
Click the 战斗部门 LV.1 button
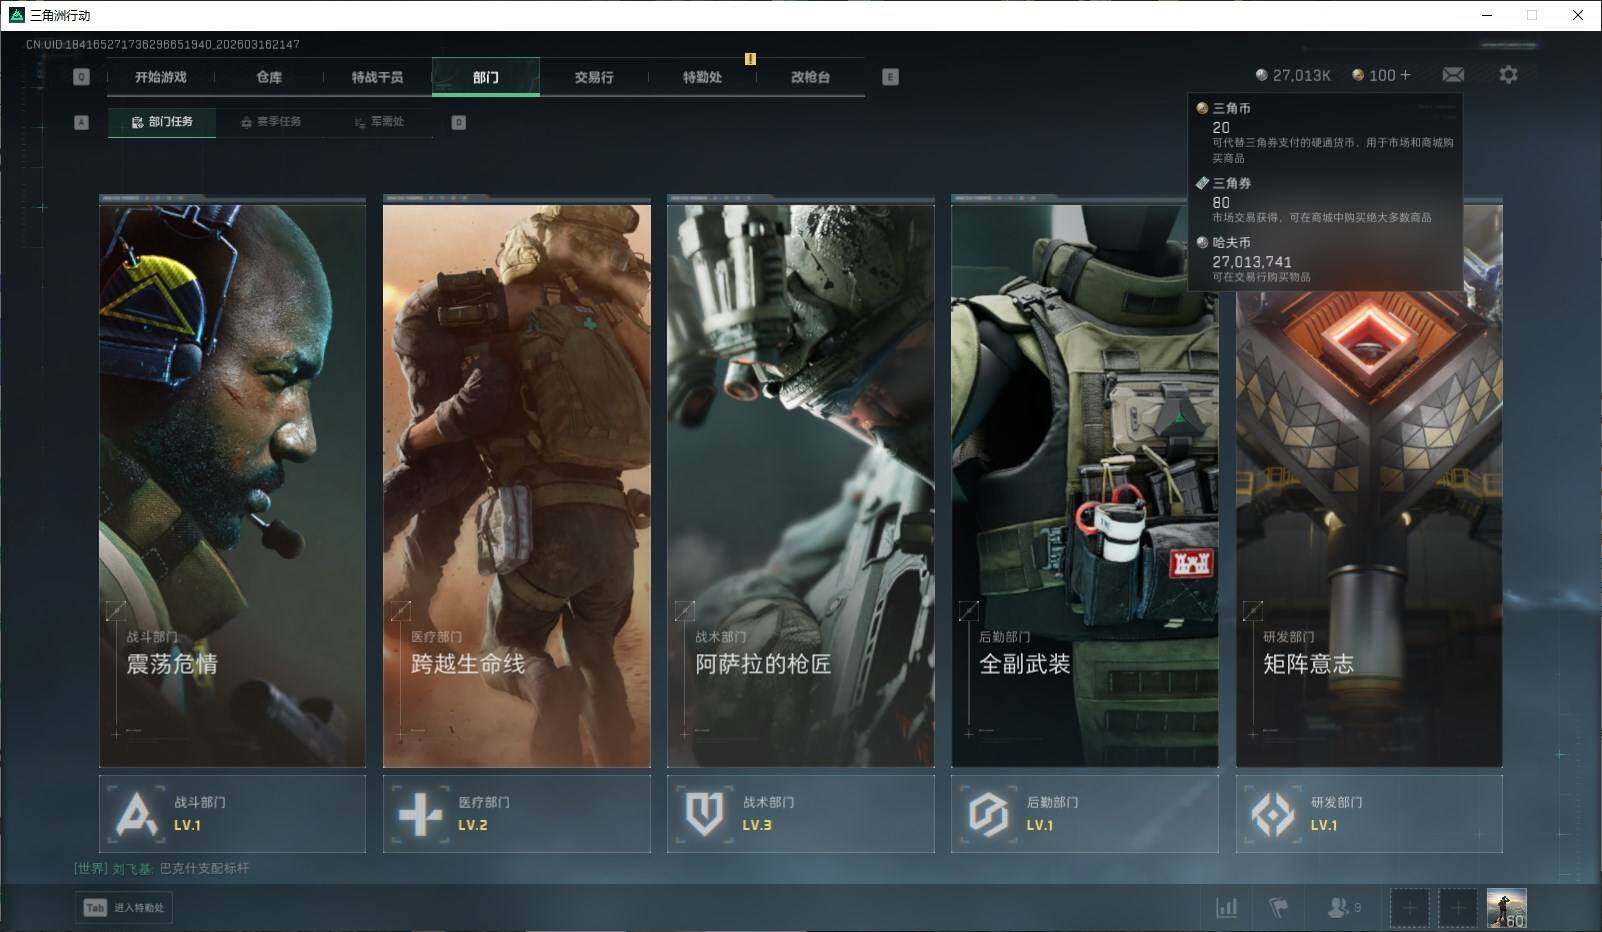point(232,814)
